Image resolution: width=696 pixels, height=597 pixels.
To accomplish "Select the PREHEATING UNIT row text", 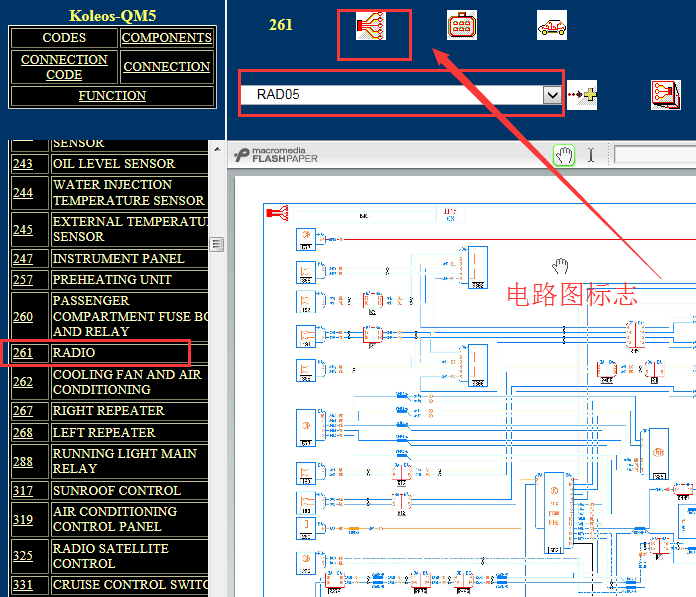I will 112,280.
